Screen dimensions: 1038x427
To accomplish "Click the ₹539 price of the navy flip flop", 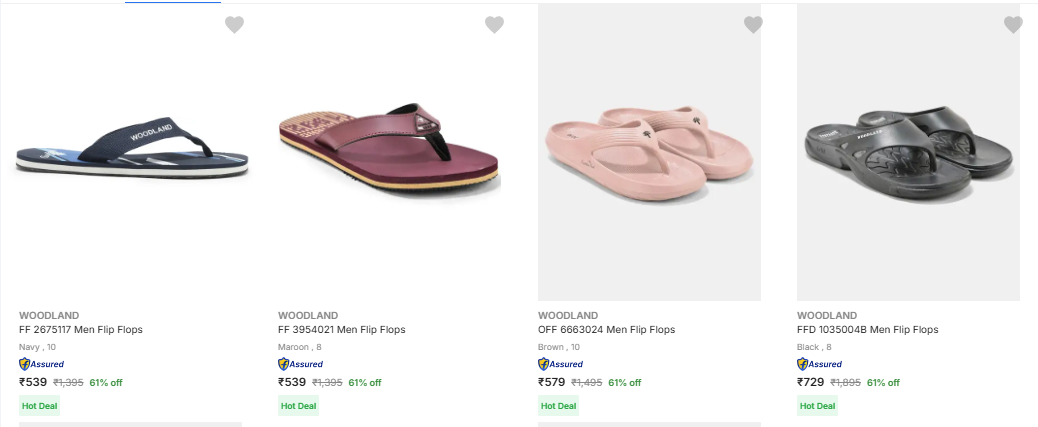I will coord(33,382).
